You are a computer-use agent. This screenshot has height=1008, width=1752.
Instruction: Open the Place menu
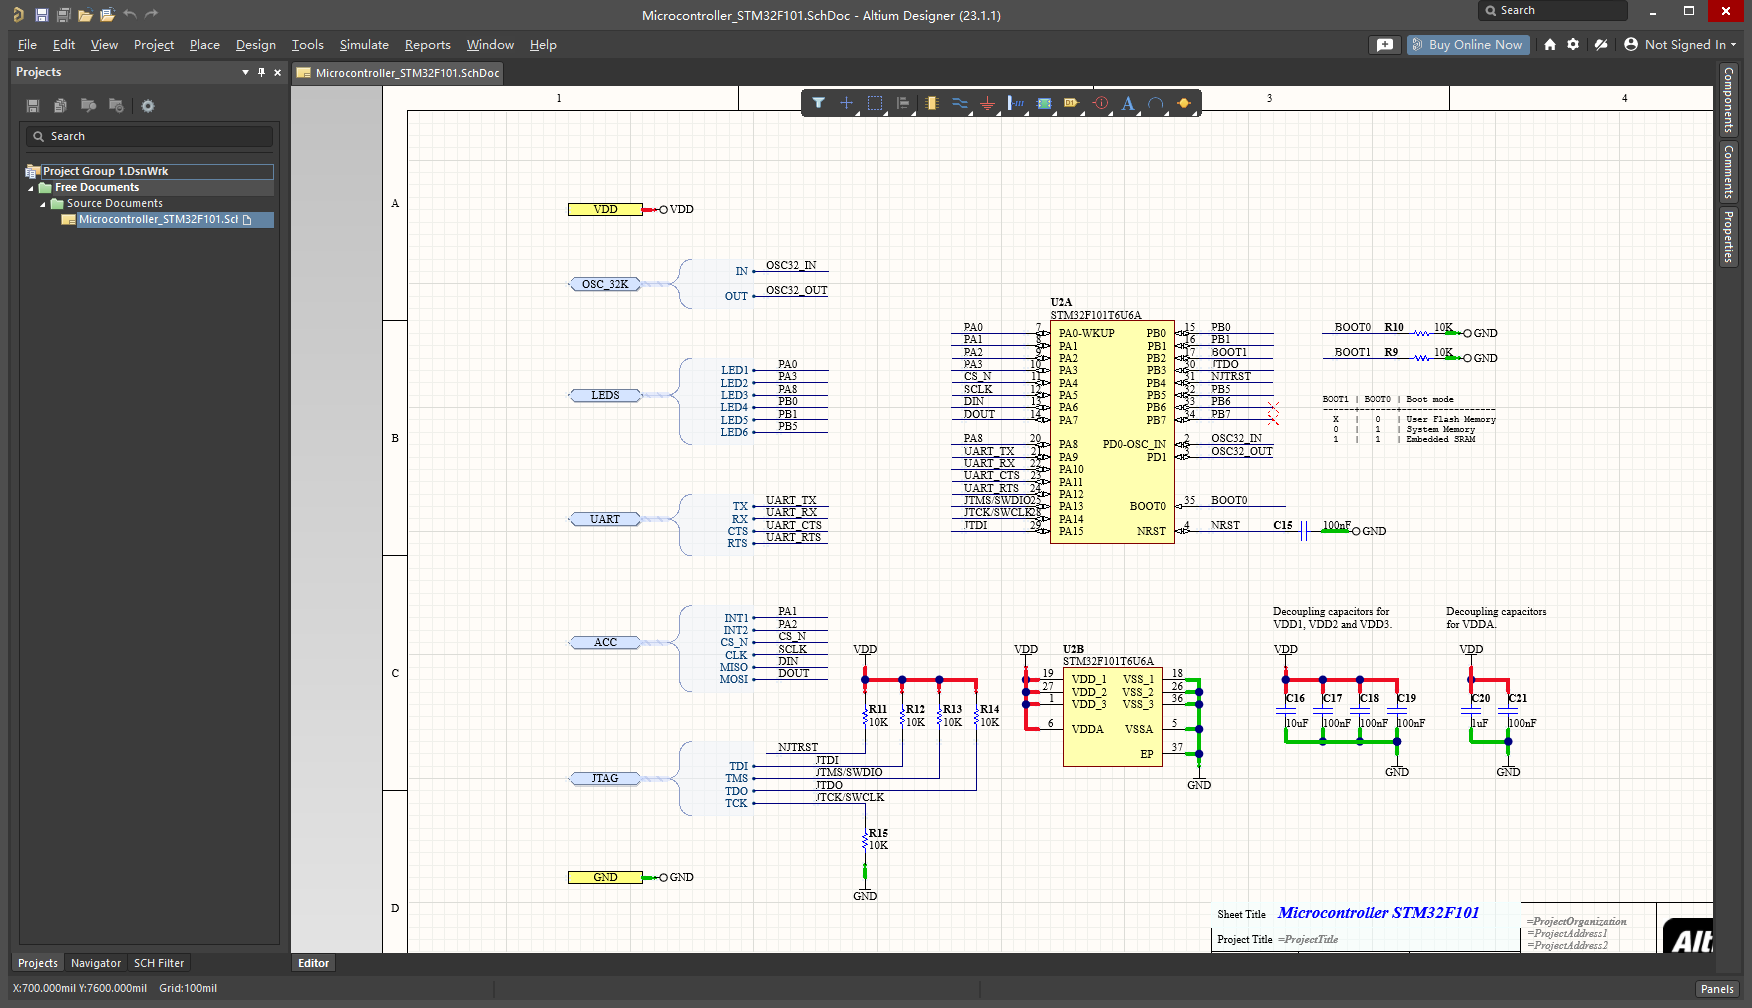pyautogui.click(x=205, y=45)
